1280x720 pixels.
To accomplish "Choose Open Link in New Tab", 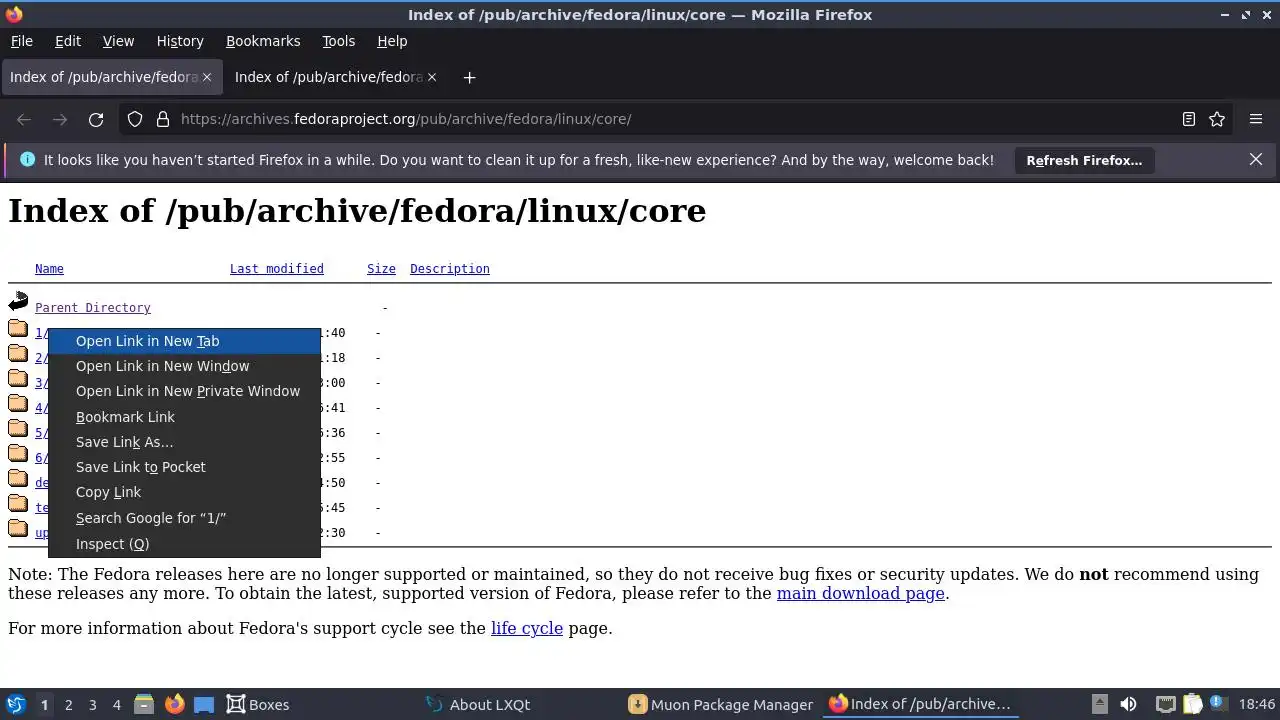I will (x=184, y=341).
